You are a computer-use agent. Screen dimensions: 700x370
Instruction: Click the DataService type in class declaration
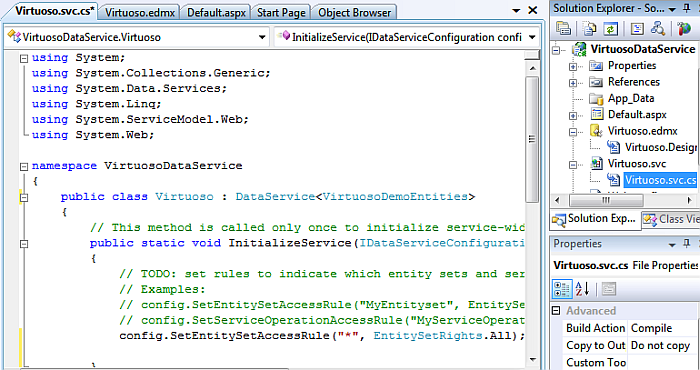pyautogui.click(x=275, y=197)
